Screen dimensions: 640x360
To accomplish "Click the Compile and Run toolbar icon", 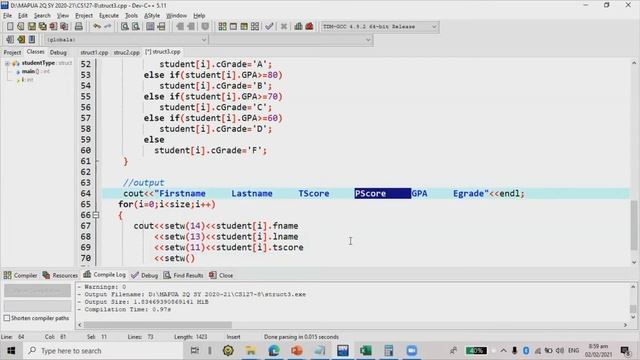I will (x=244, y=27).
